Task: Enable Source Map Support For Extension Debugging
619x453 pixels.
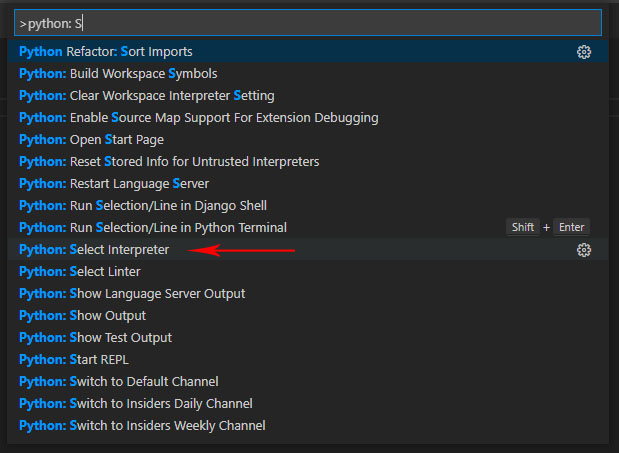Action: pyautogui.click(x=198, y=117)
